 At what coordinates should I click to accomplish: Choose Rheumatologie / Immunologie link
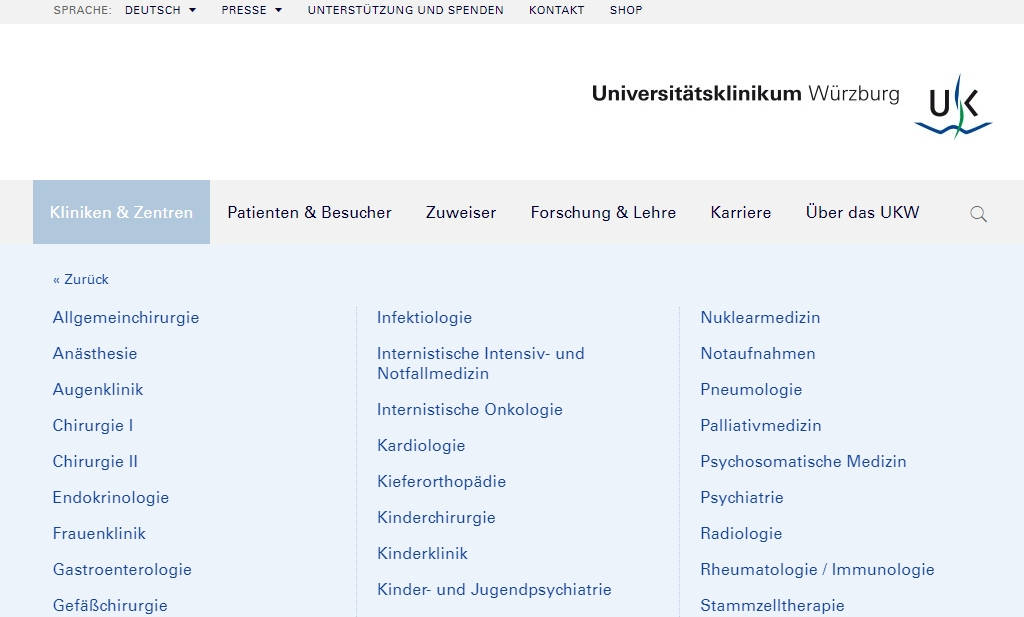coord(817,569)
